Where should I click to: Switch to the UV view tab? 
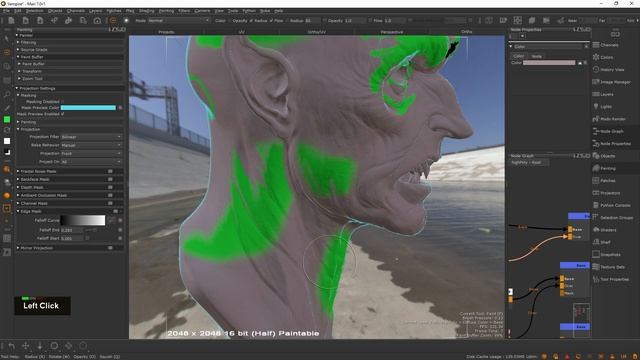[241, 32]
